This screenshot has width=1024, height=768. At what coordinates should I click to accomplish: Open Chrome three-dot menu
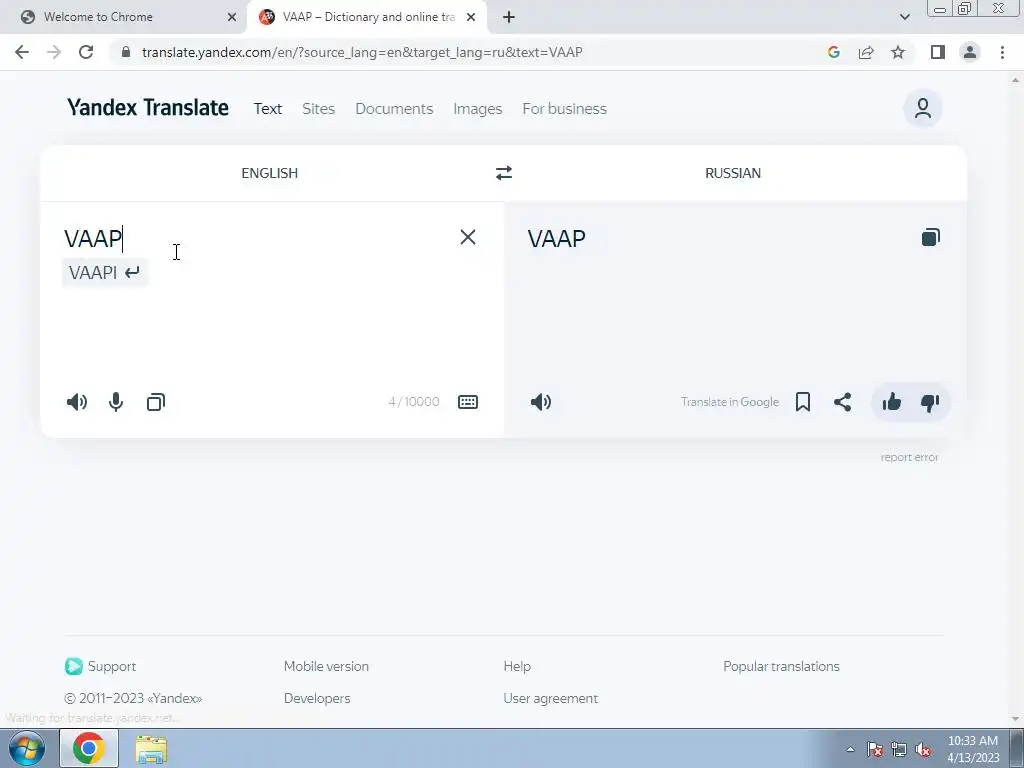click(x=1002, y=52)
